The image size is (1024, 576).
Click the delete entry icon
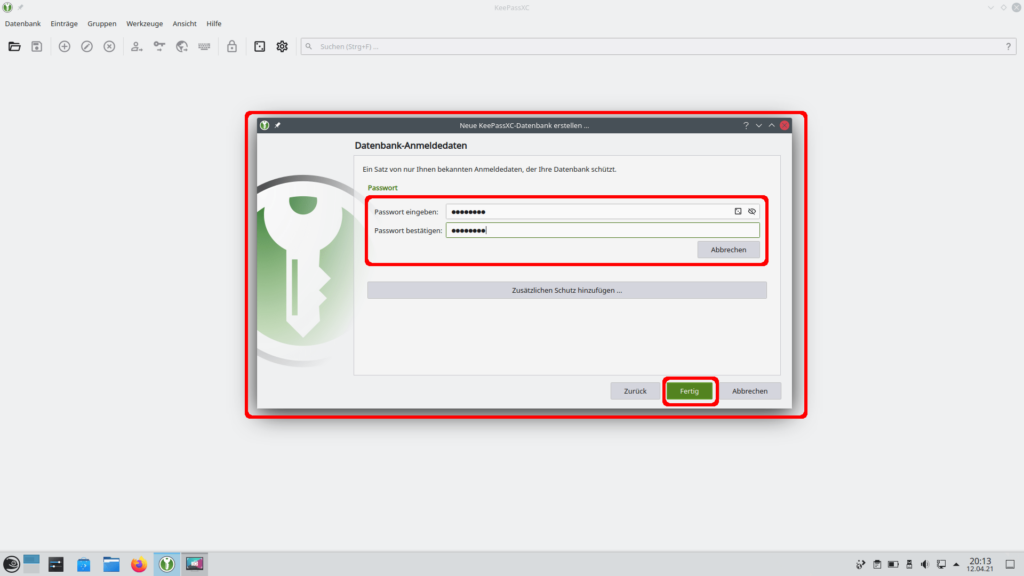click(109, 46)
